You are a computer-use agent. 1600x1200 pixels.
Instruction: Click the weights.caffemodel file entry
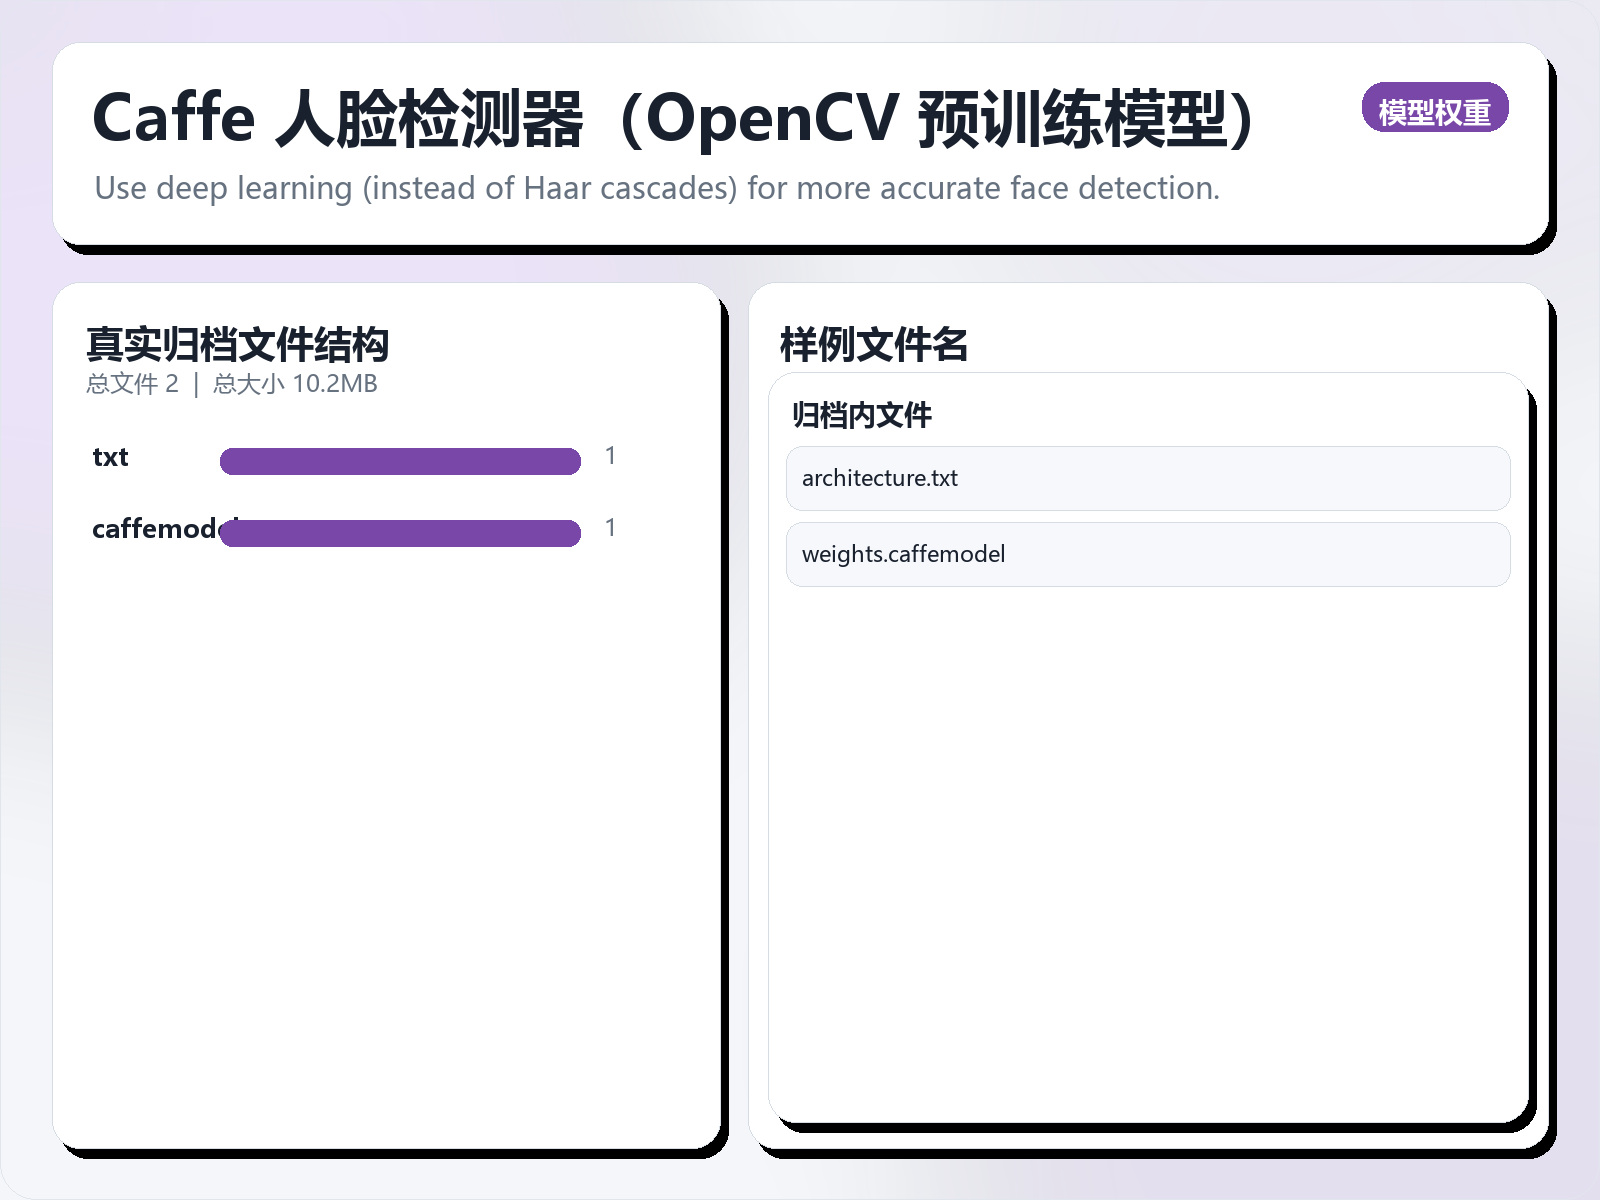point(1147,554)
